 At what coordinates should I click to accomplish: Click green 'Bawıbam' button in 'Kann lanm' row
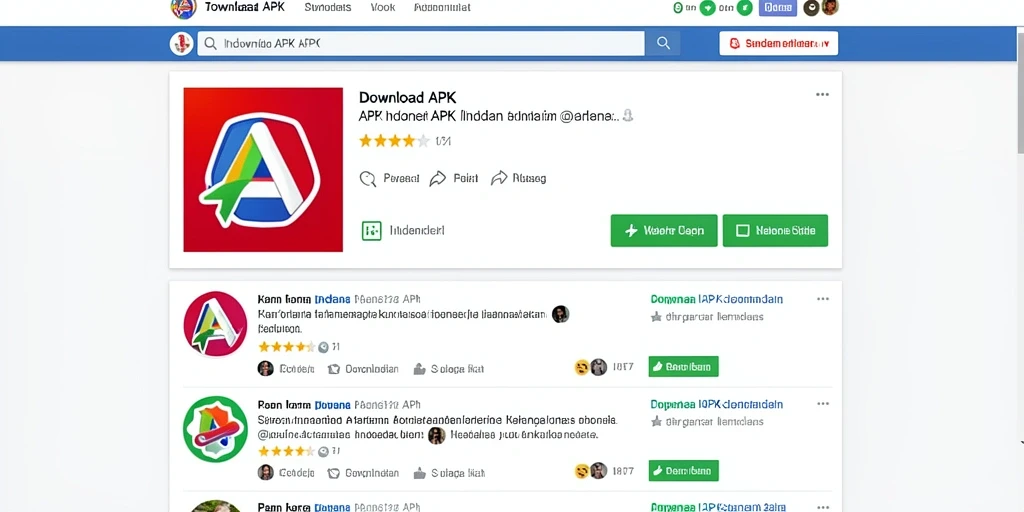pyautogui.click(x=684, y=366)
